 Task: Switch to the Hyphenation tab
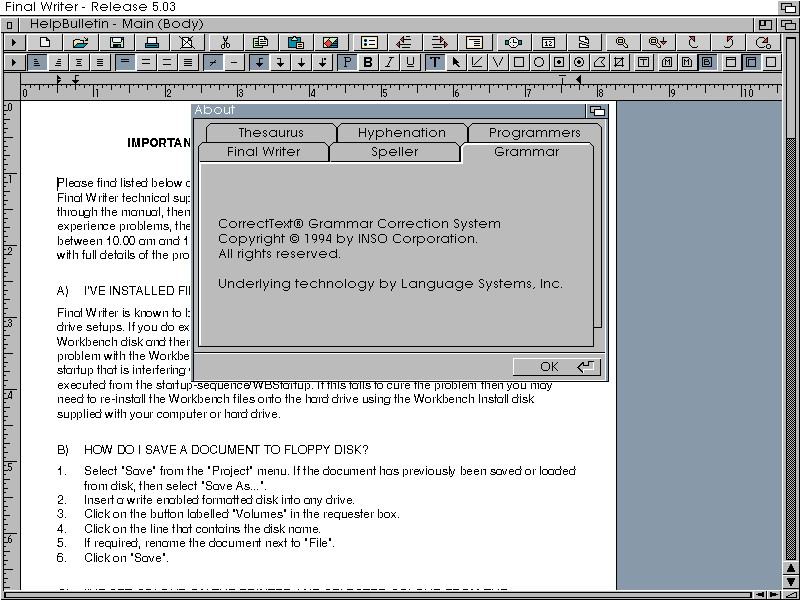[x=402, y=133]
